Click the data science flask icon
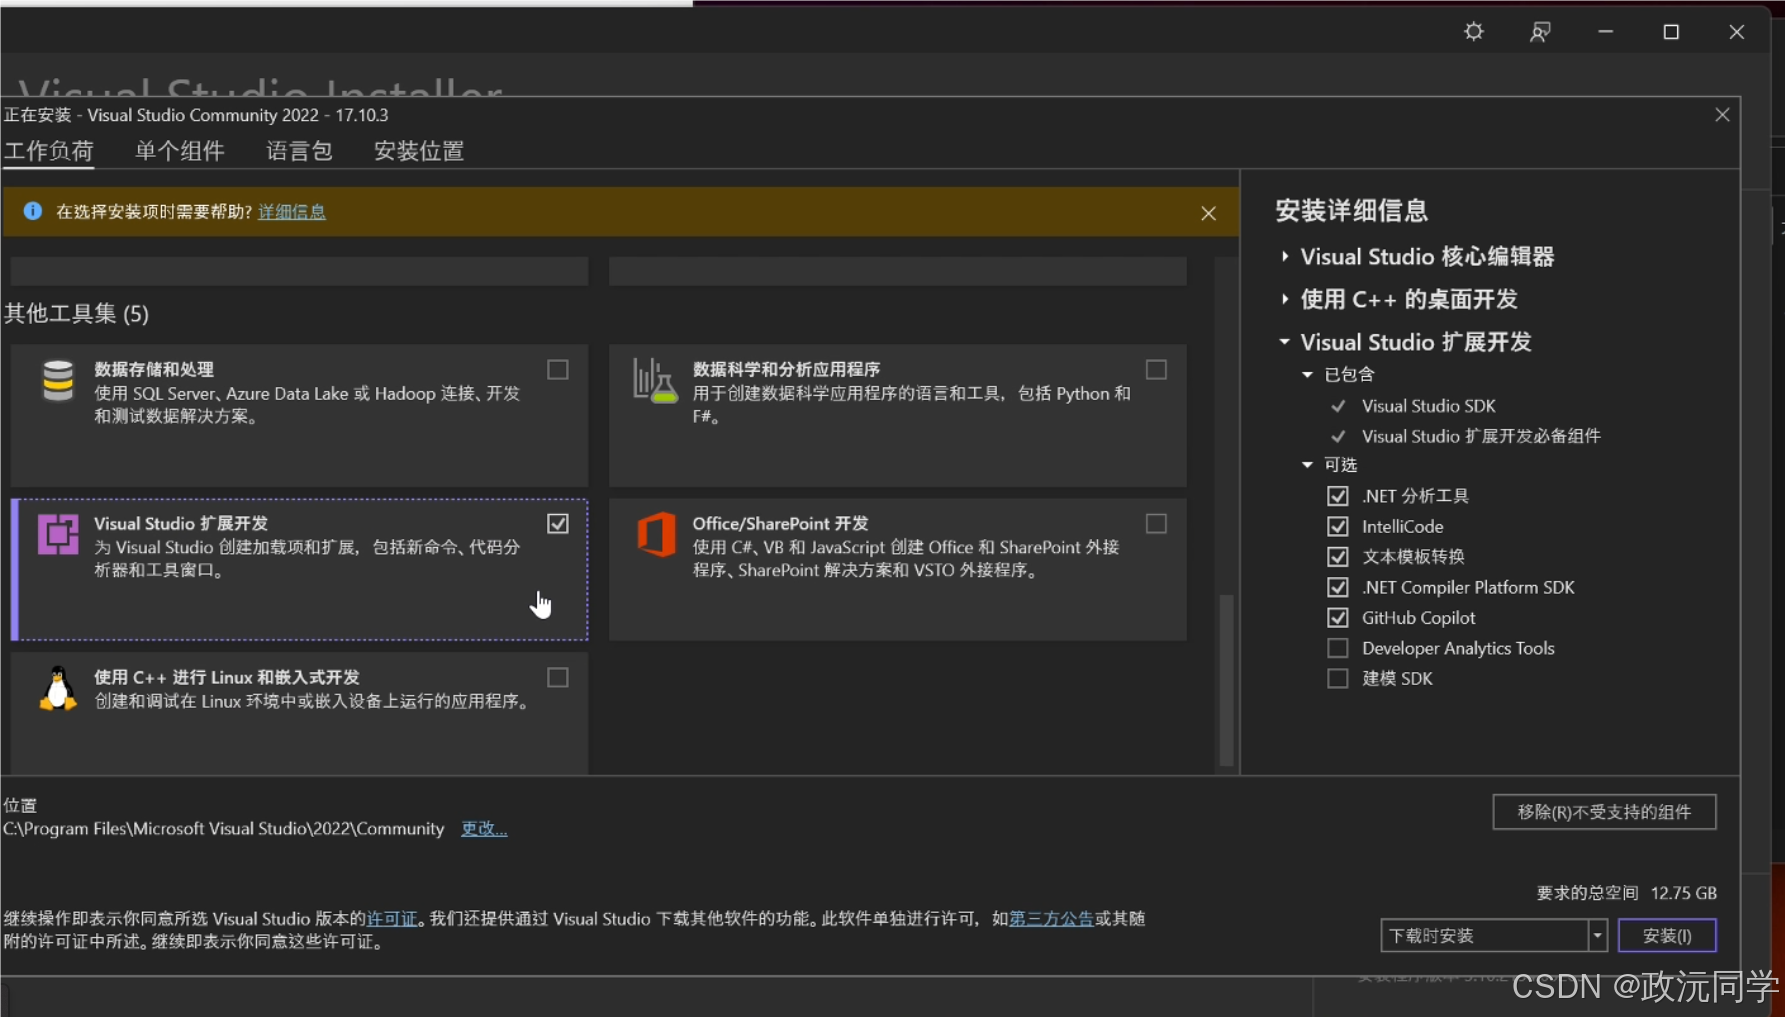This screenshot has height=1017, width=1785. click(655, 381)
